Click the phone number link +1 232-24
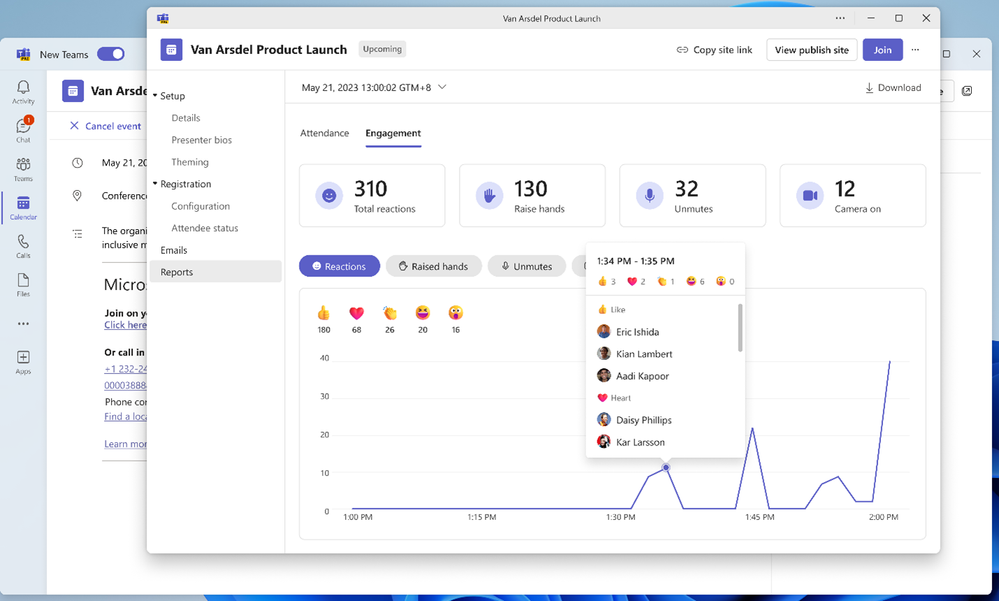Image resolution: width=999 pixels, height=601 pixels. pos(126,368)
